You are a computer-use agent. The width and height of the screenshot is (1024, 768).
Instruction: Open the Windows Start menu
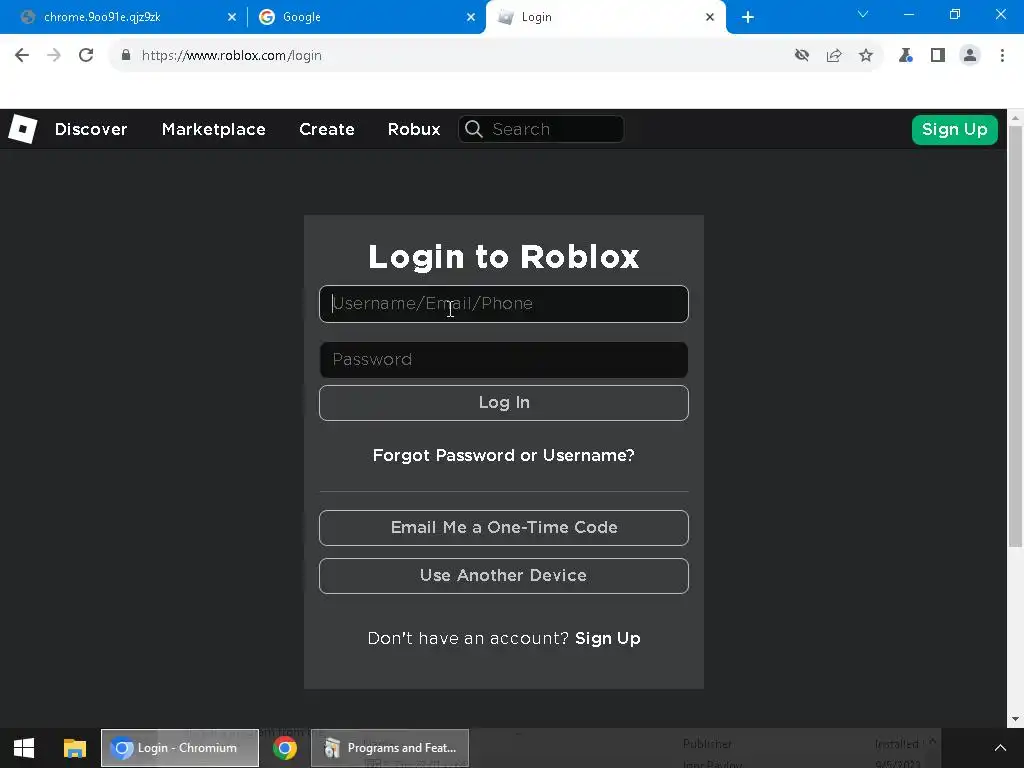click(24, 748)
